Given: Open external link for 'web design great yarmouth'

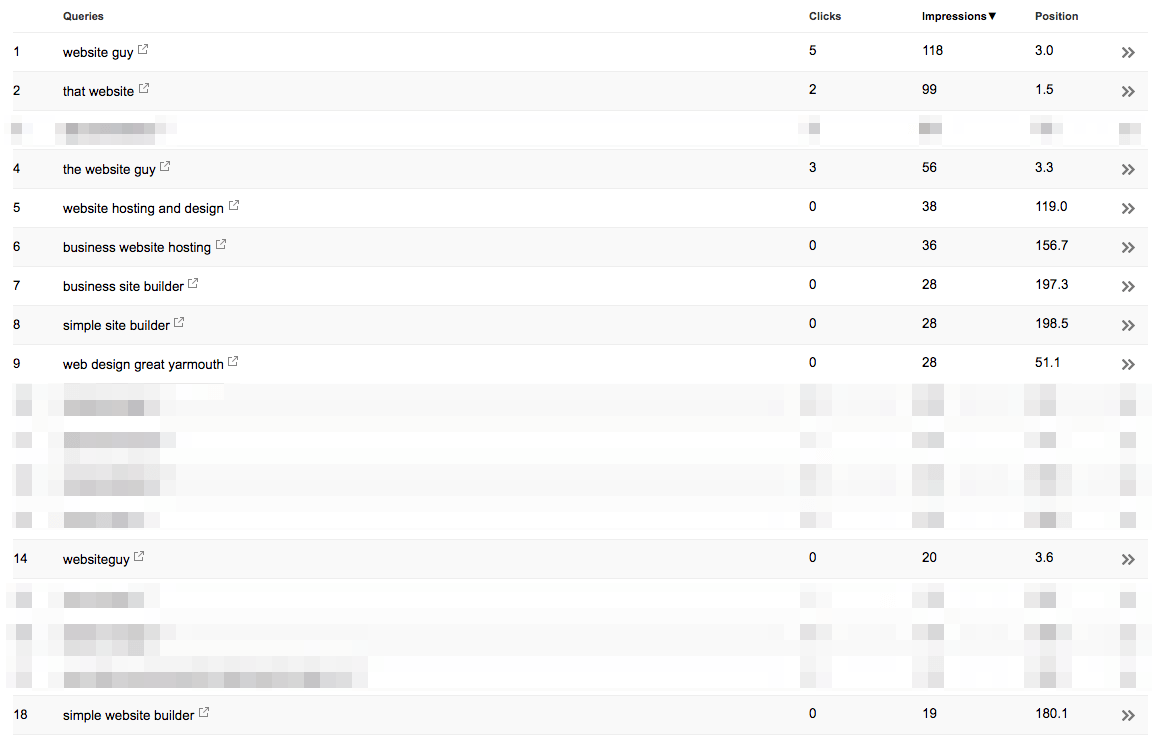Looking at the screenshot, I should tap(233, 361).
